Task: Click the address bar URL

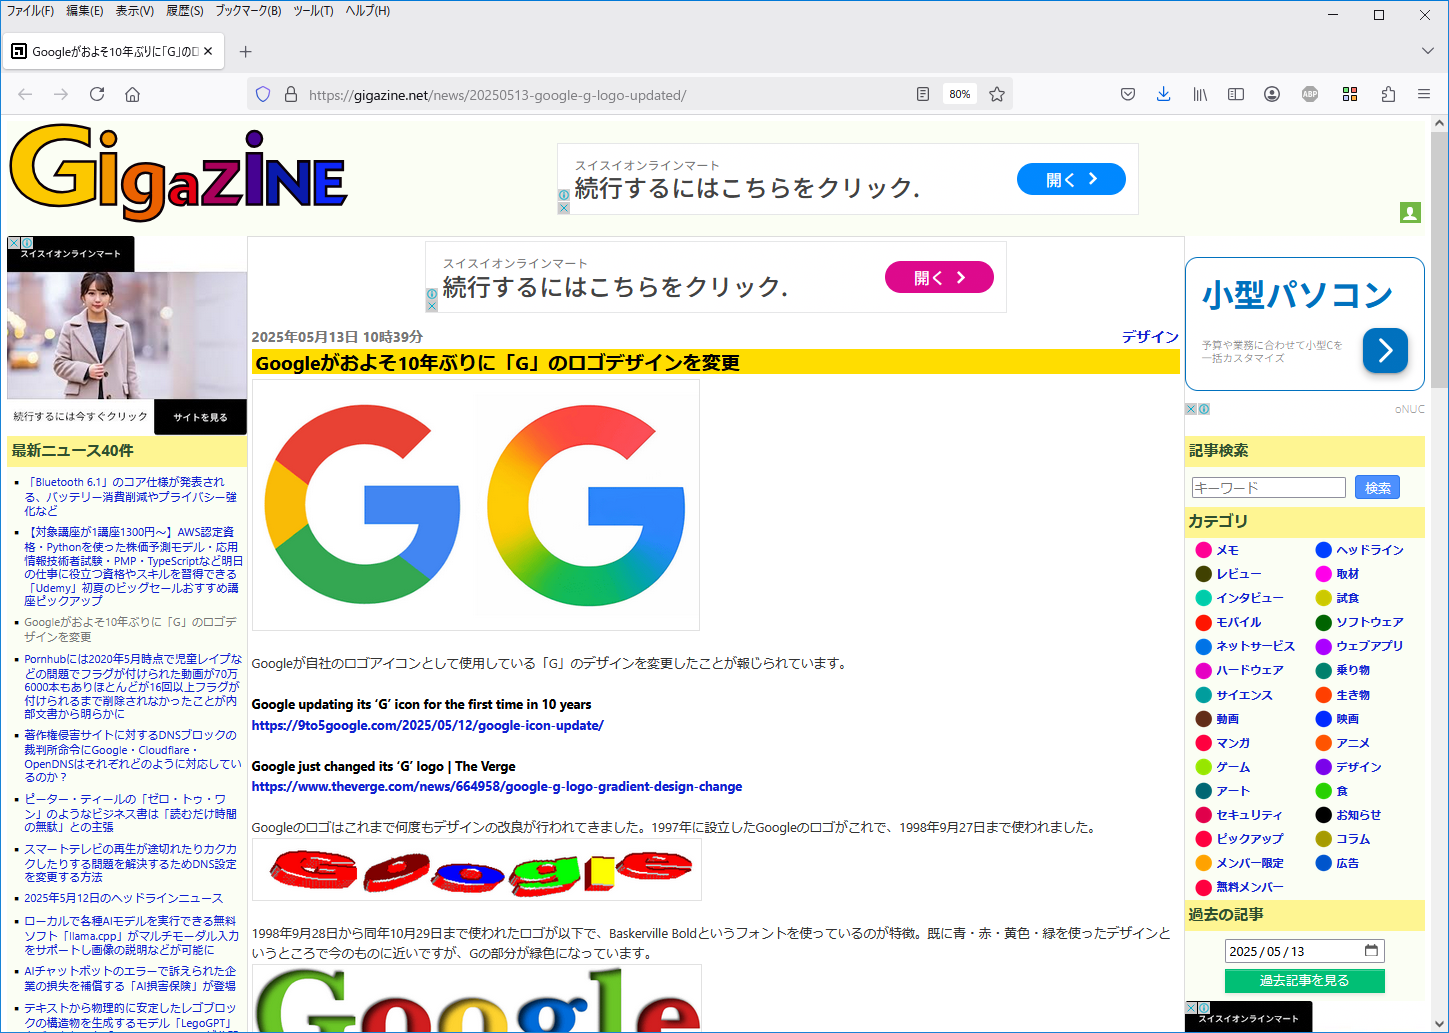Action: point(497,95)
